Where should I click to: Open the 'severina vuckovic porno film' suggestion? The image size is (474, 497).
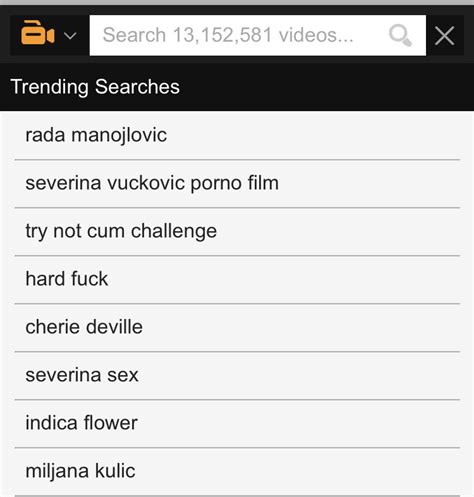pos(237,184)
